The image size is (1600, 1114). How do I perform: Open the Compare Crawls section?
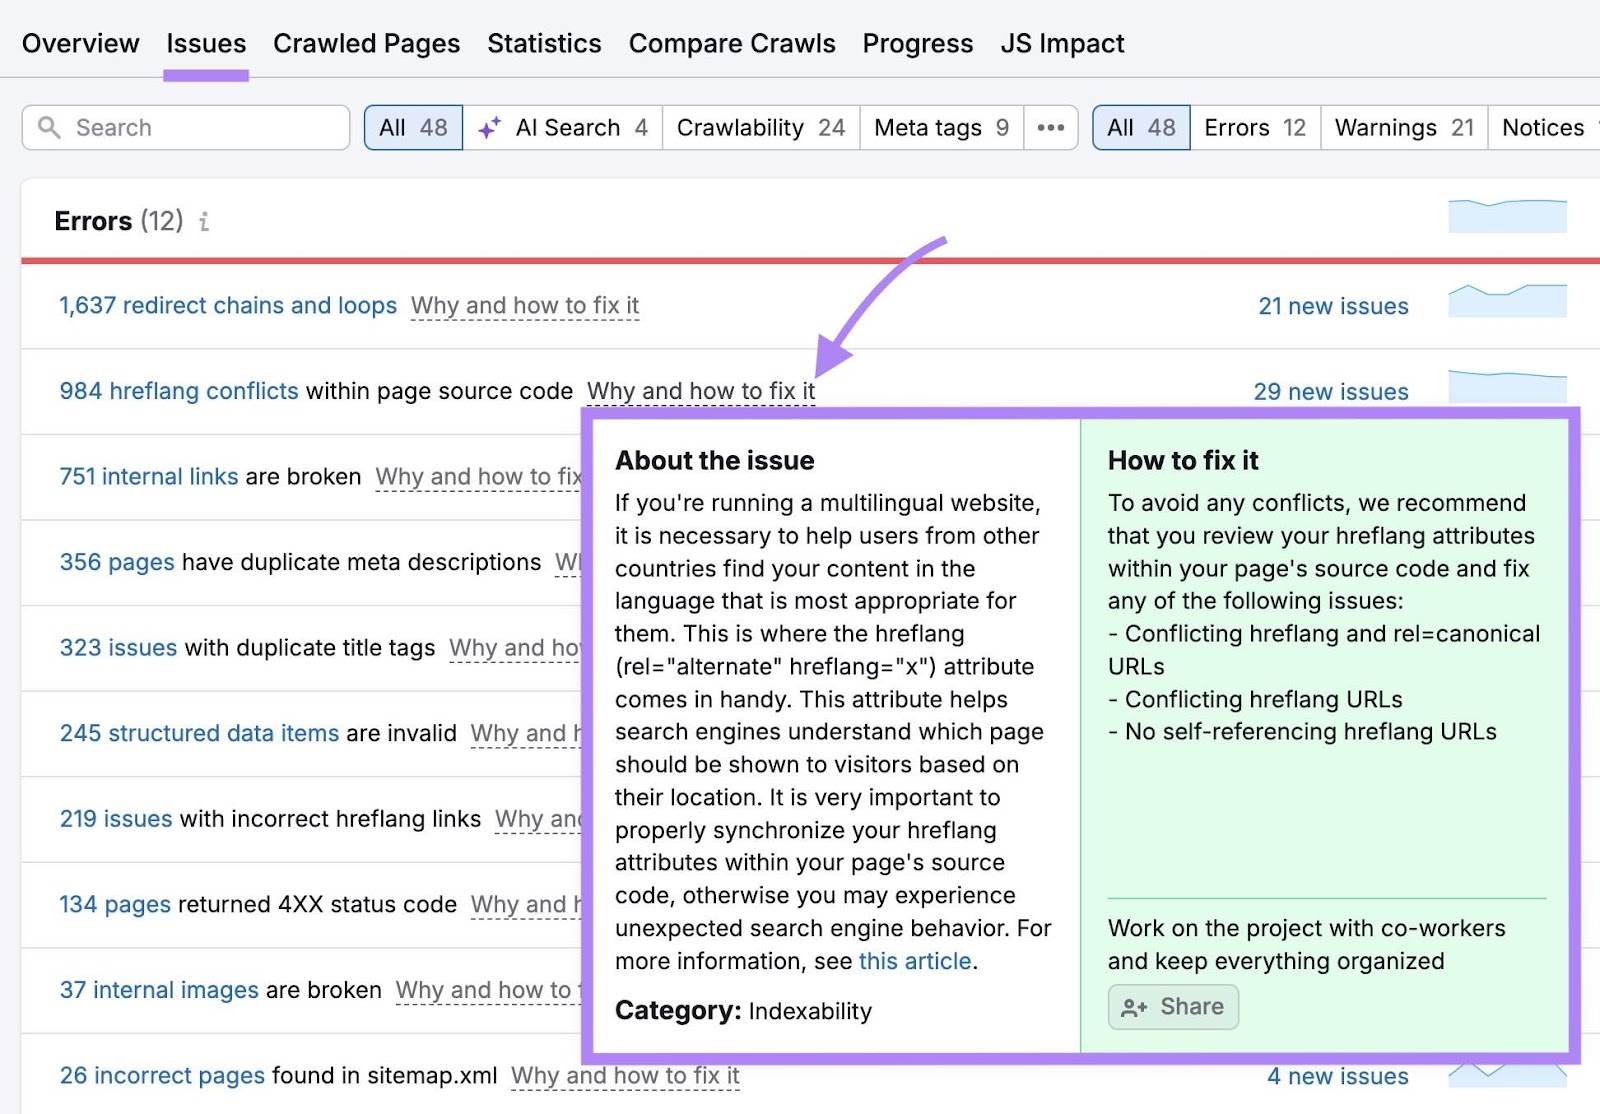(731, 43)
